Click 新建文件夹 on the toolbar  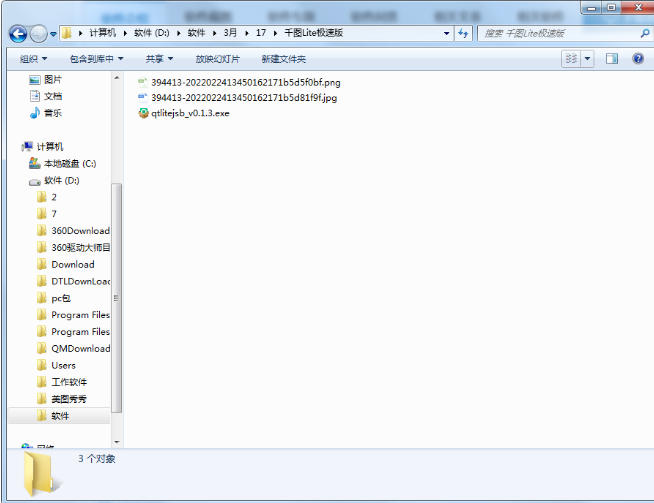[x=284, y=59]
